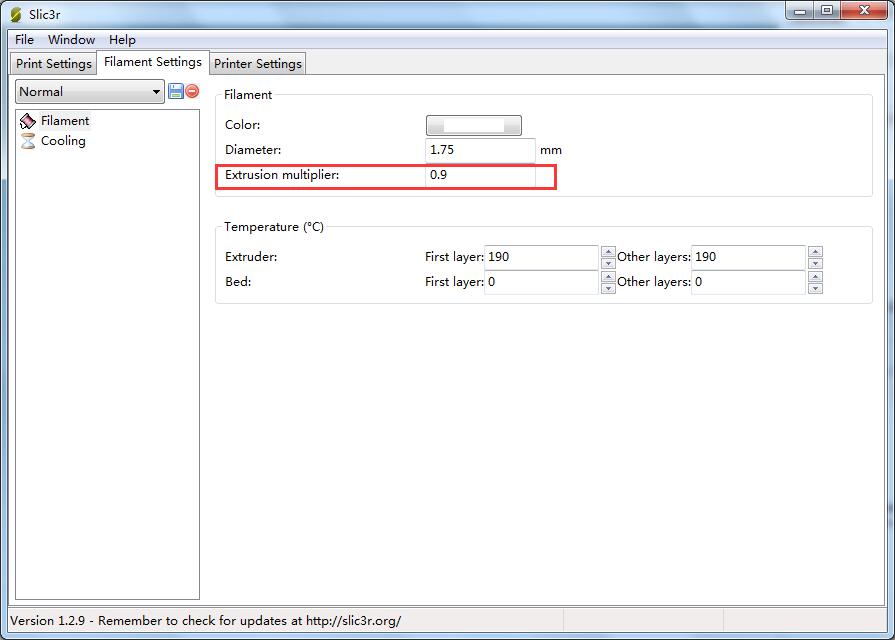
Task: Switch to the Print Settings tab
Action: tap(54, 63)
